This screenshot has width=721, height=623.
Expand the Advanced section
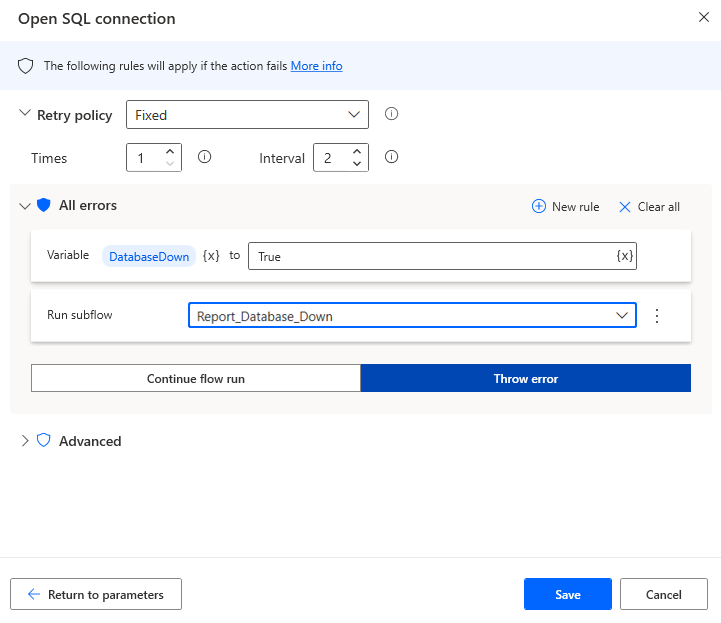25,440
